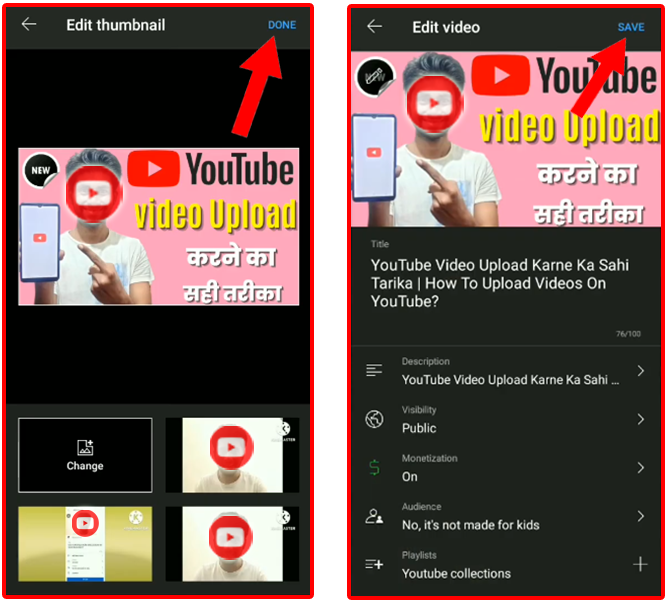Tap SAVE in Edit video screen
The image size is (667, 601).
click(x=631, y=27)
